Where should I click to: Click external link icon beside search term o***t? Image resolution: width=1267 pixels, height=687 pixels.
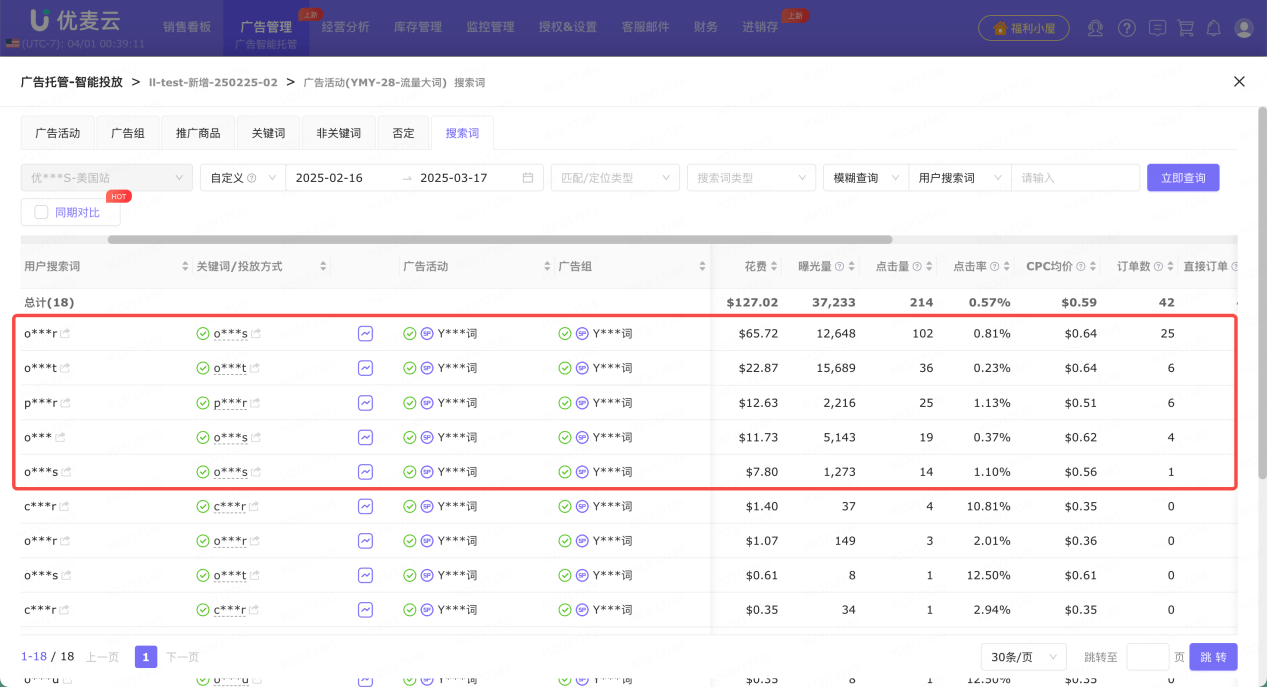click(65, 368)
